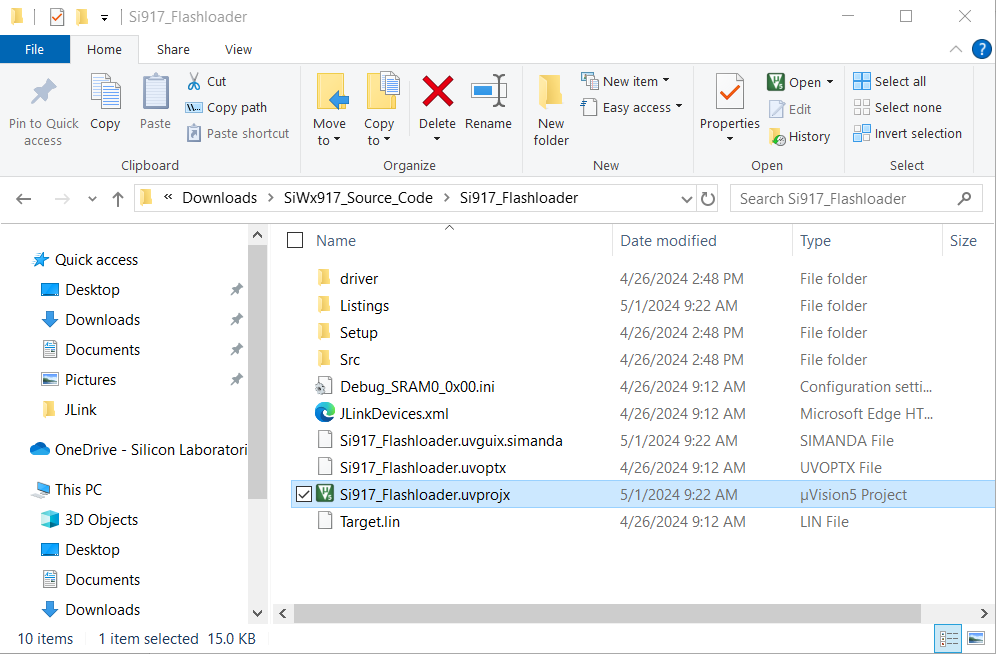Open address bar history dropdown

[687, 199]
